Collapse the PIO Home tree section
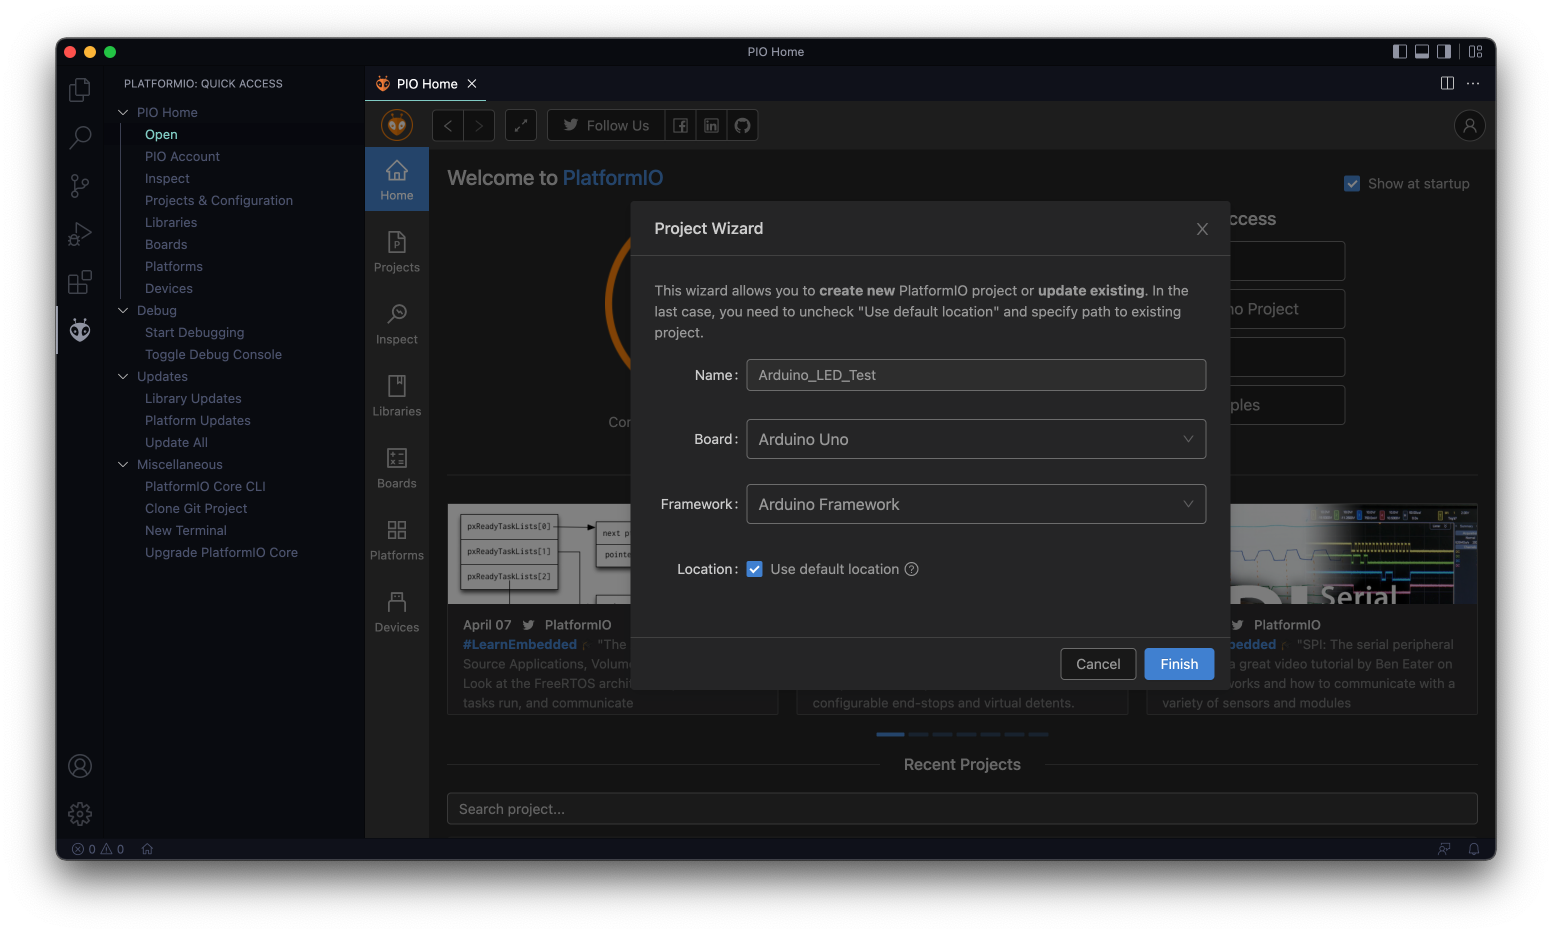1552x934 pixels. click(123, 112)
